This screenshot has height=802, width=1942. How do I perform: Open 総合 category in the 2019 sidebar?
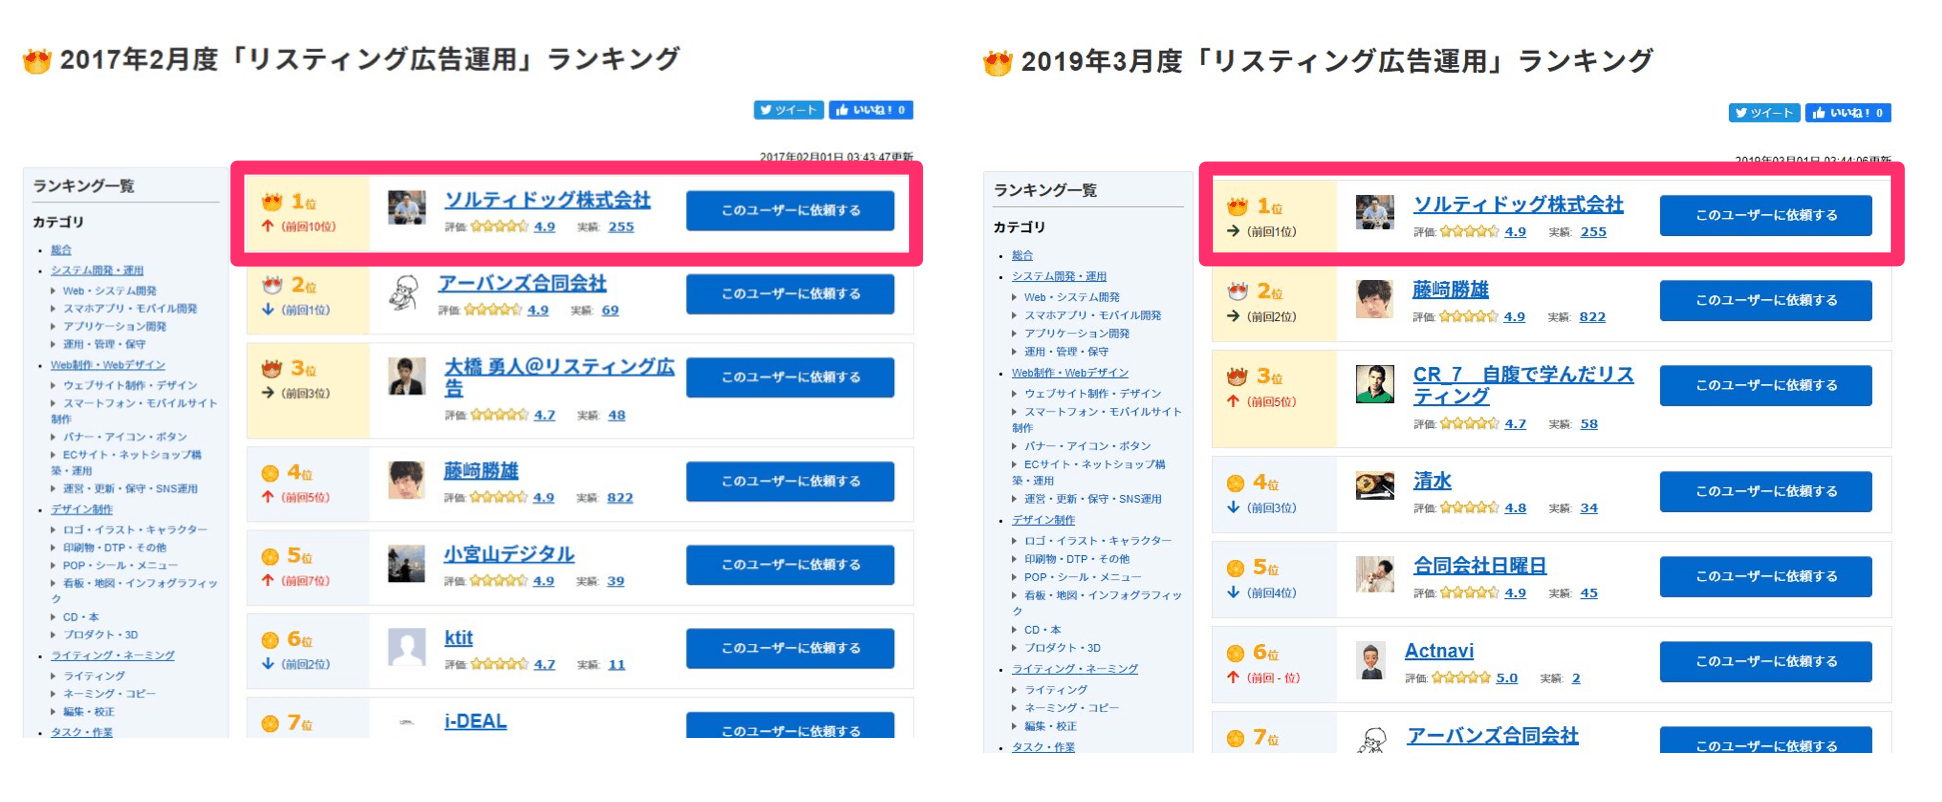(1022, 256)
